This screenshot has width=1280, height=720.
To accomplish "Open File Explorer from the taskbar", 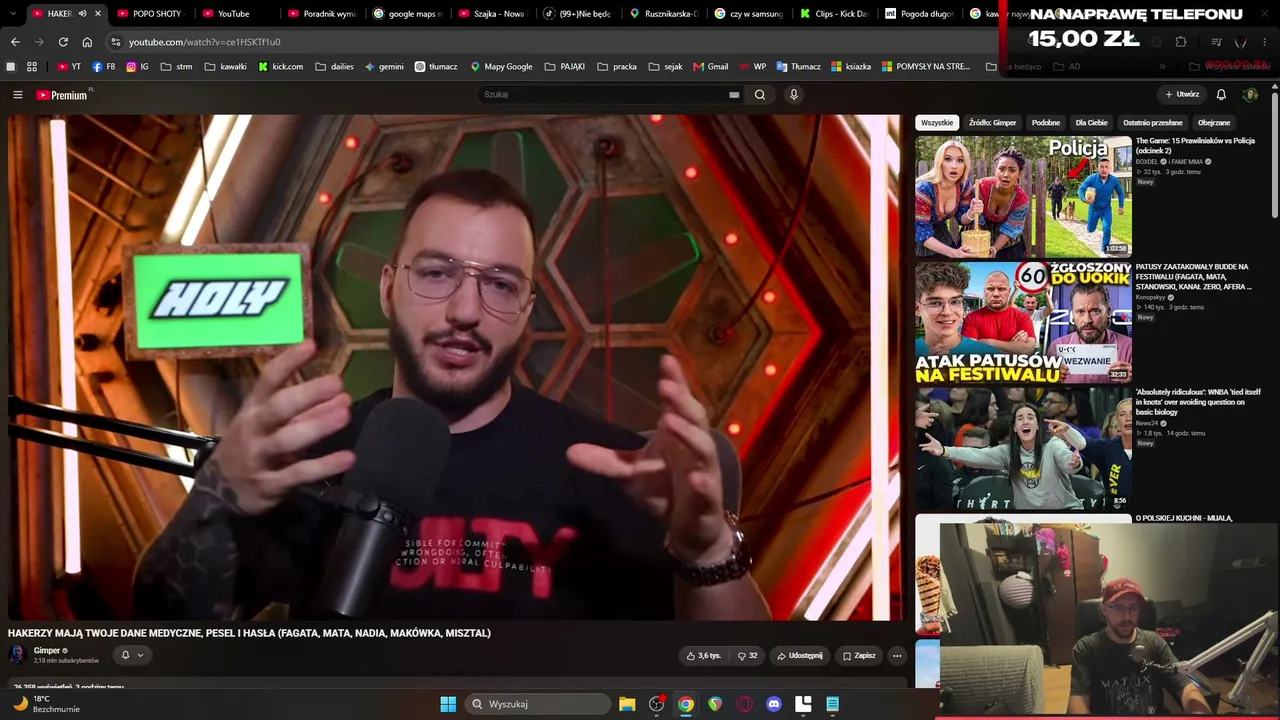I will click(x=627, y=704).
